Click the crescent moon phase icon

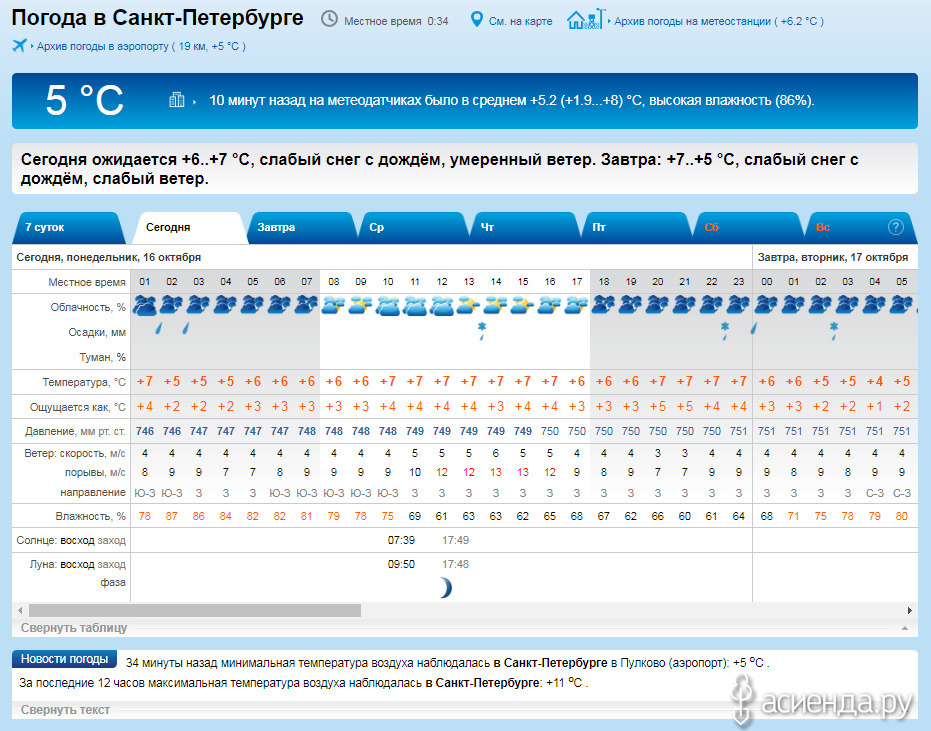pyautogui.click(x=445, y=588)
